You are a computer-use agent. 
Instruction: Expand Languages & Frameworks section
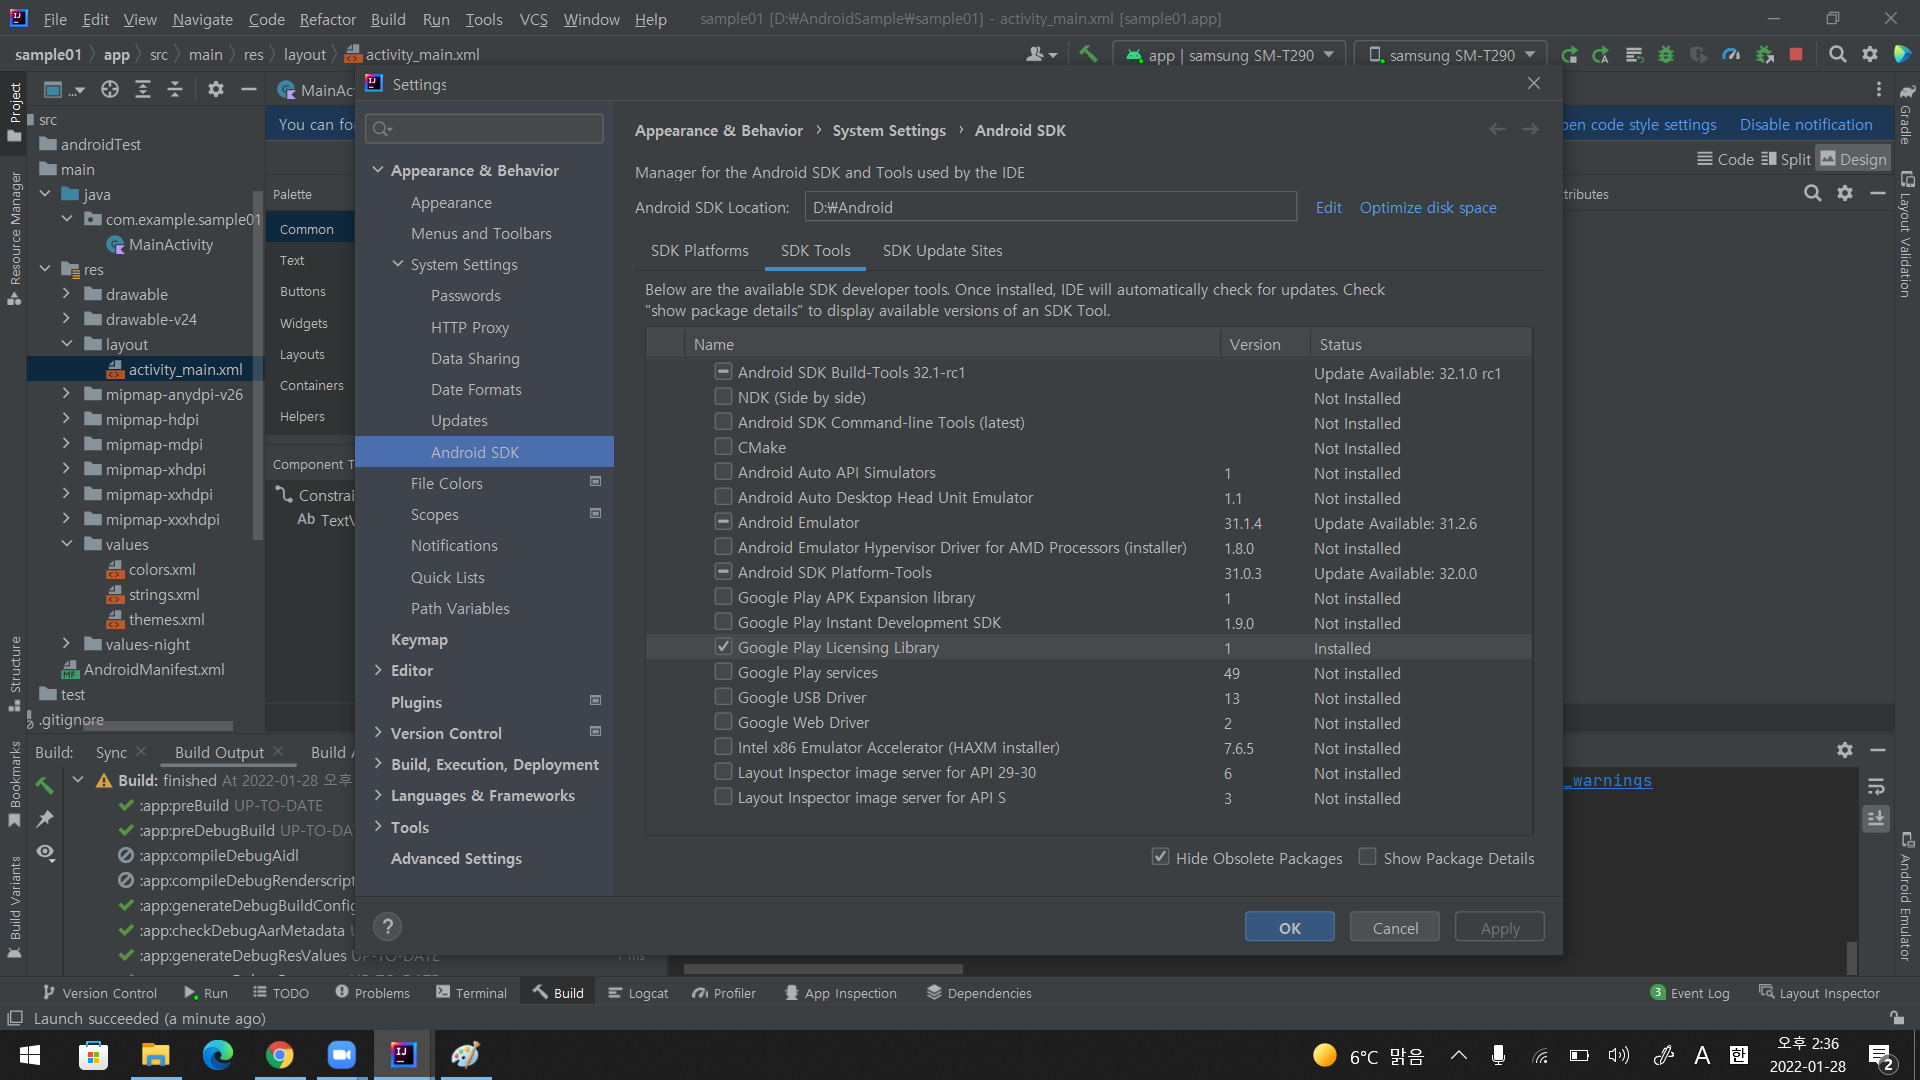click(x=378, y=796)
